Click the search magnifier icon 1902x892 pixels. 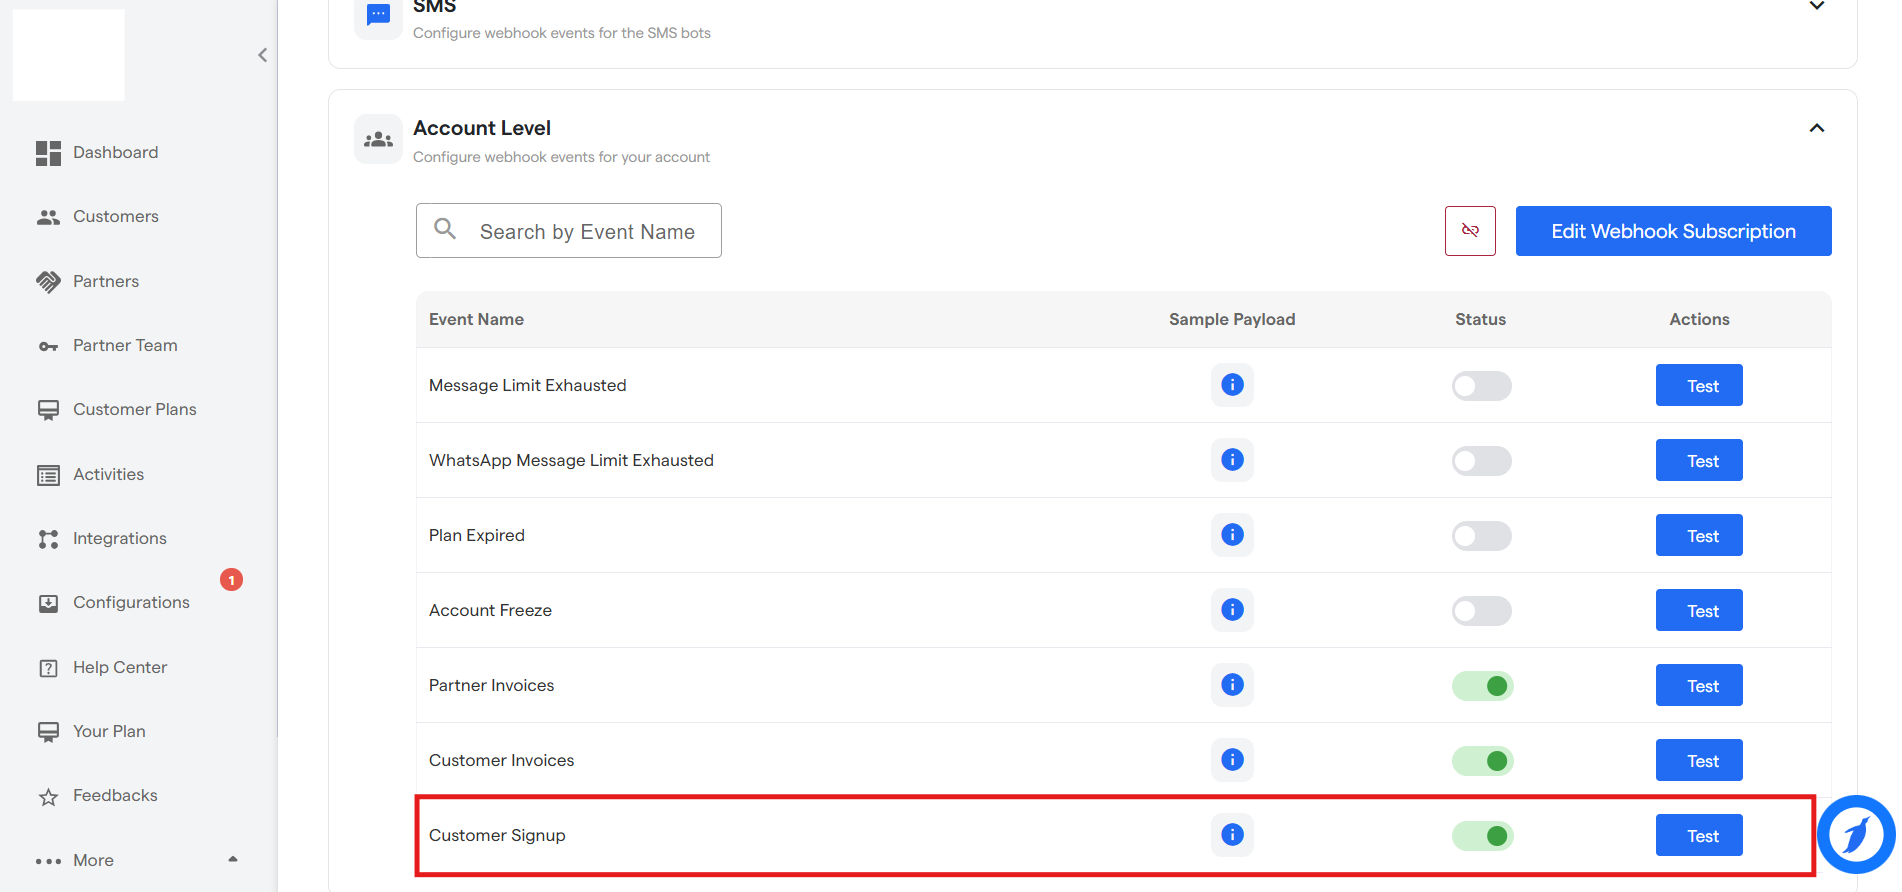445,229
